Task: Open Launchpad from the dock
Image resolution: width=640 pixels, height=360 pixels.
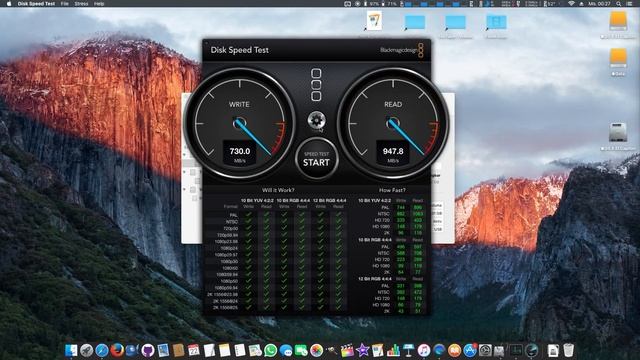Action: [87, 350]
